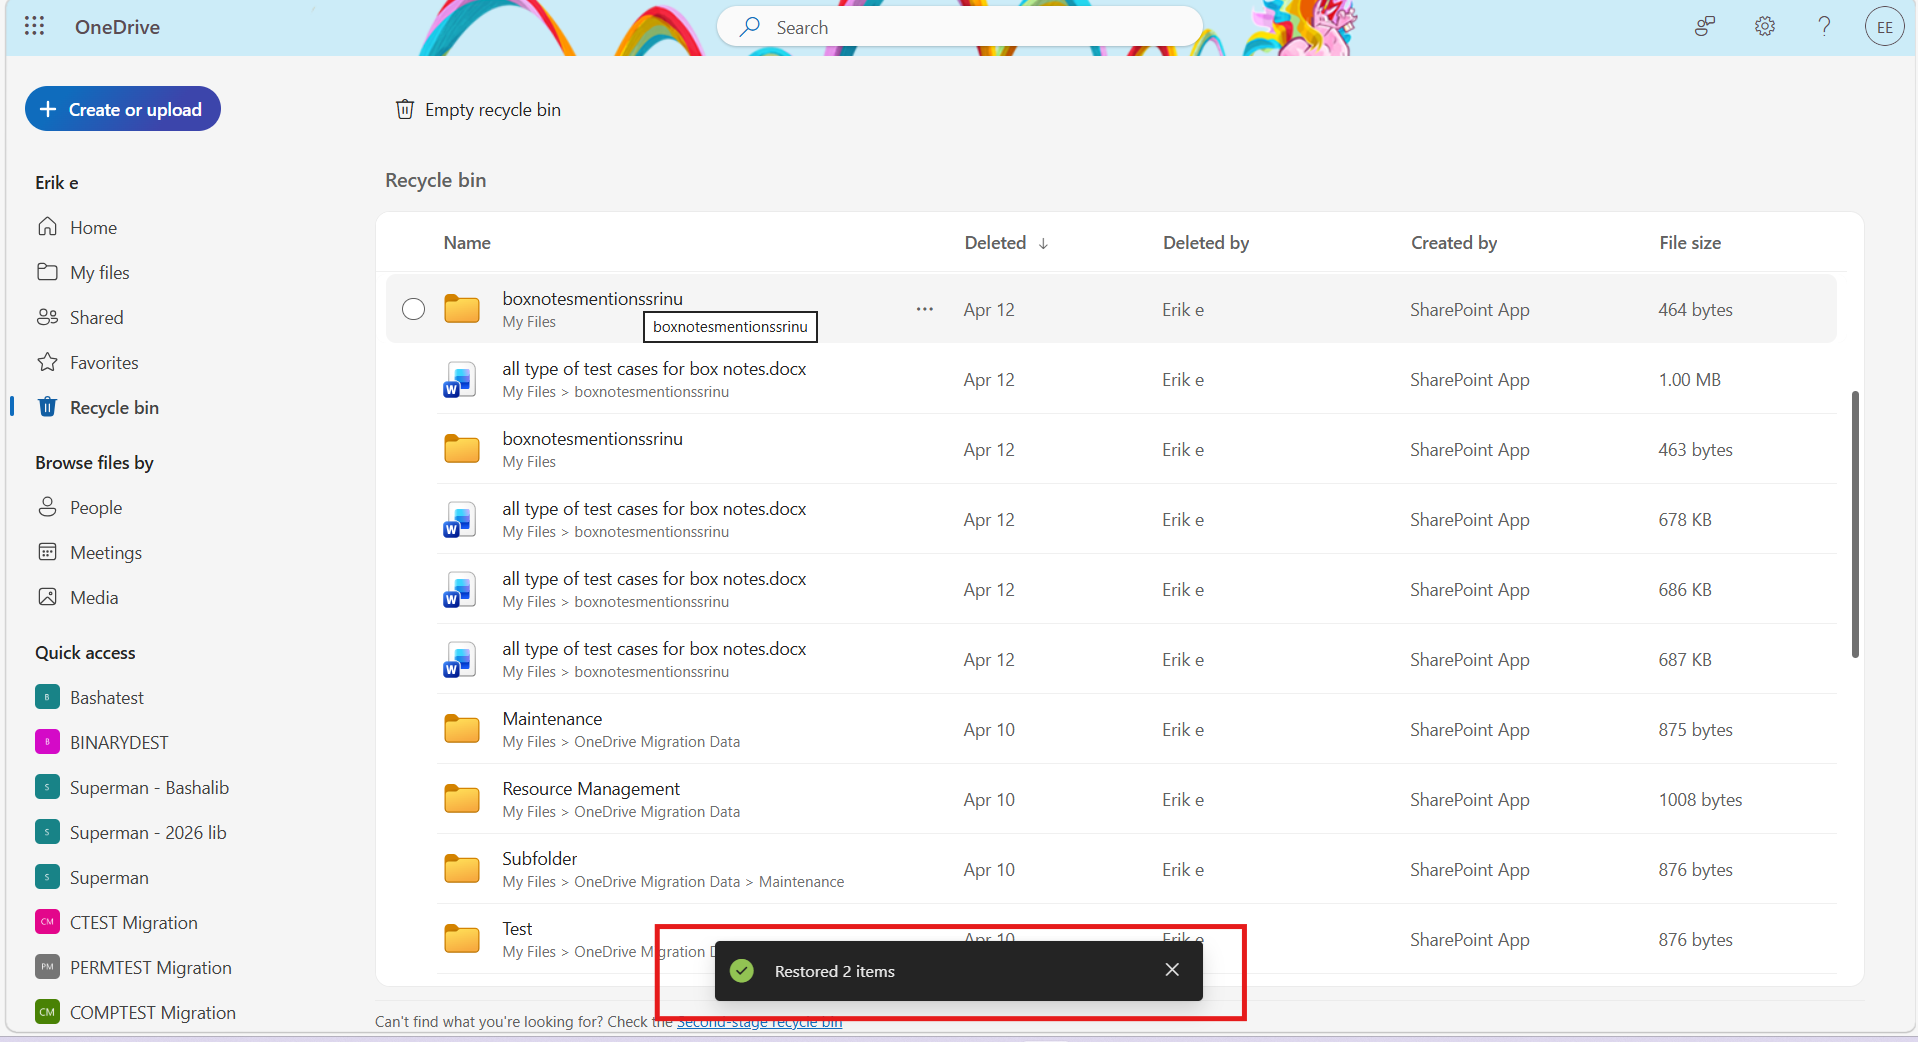Image resolution: width=1918 pixels, height=1042 pixels.
Task: Open the settings gear icon
Action: (1765, 26)
